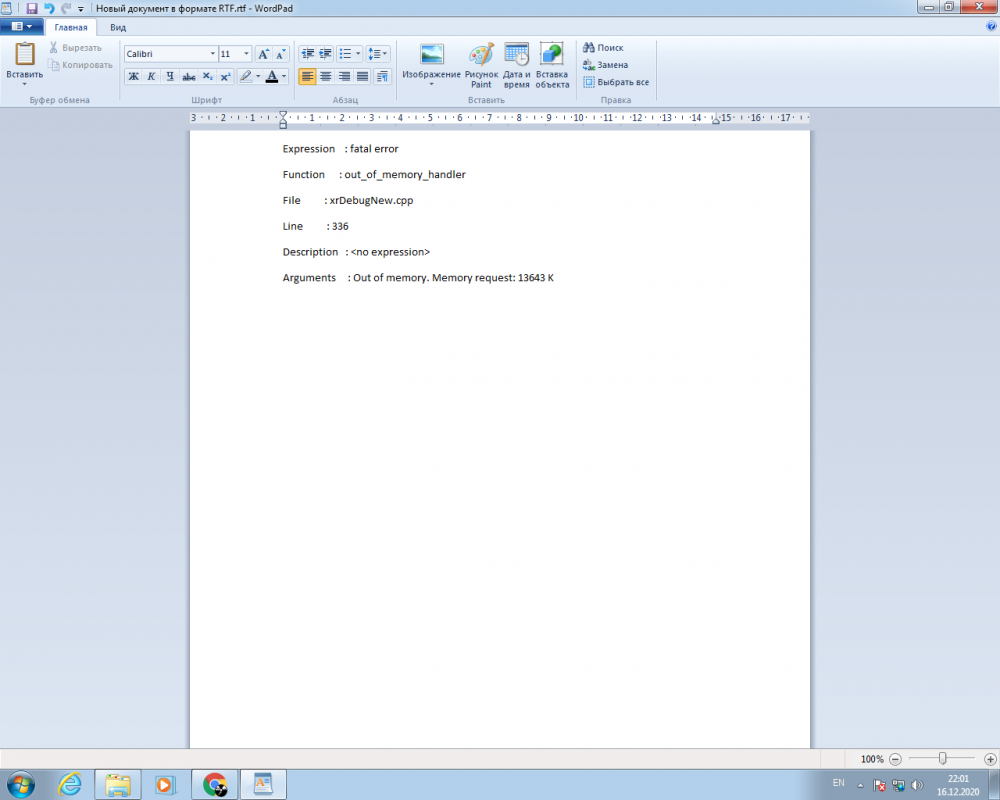
Task: Switch to the Вид tab
Action: coord(118,27)
